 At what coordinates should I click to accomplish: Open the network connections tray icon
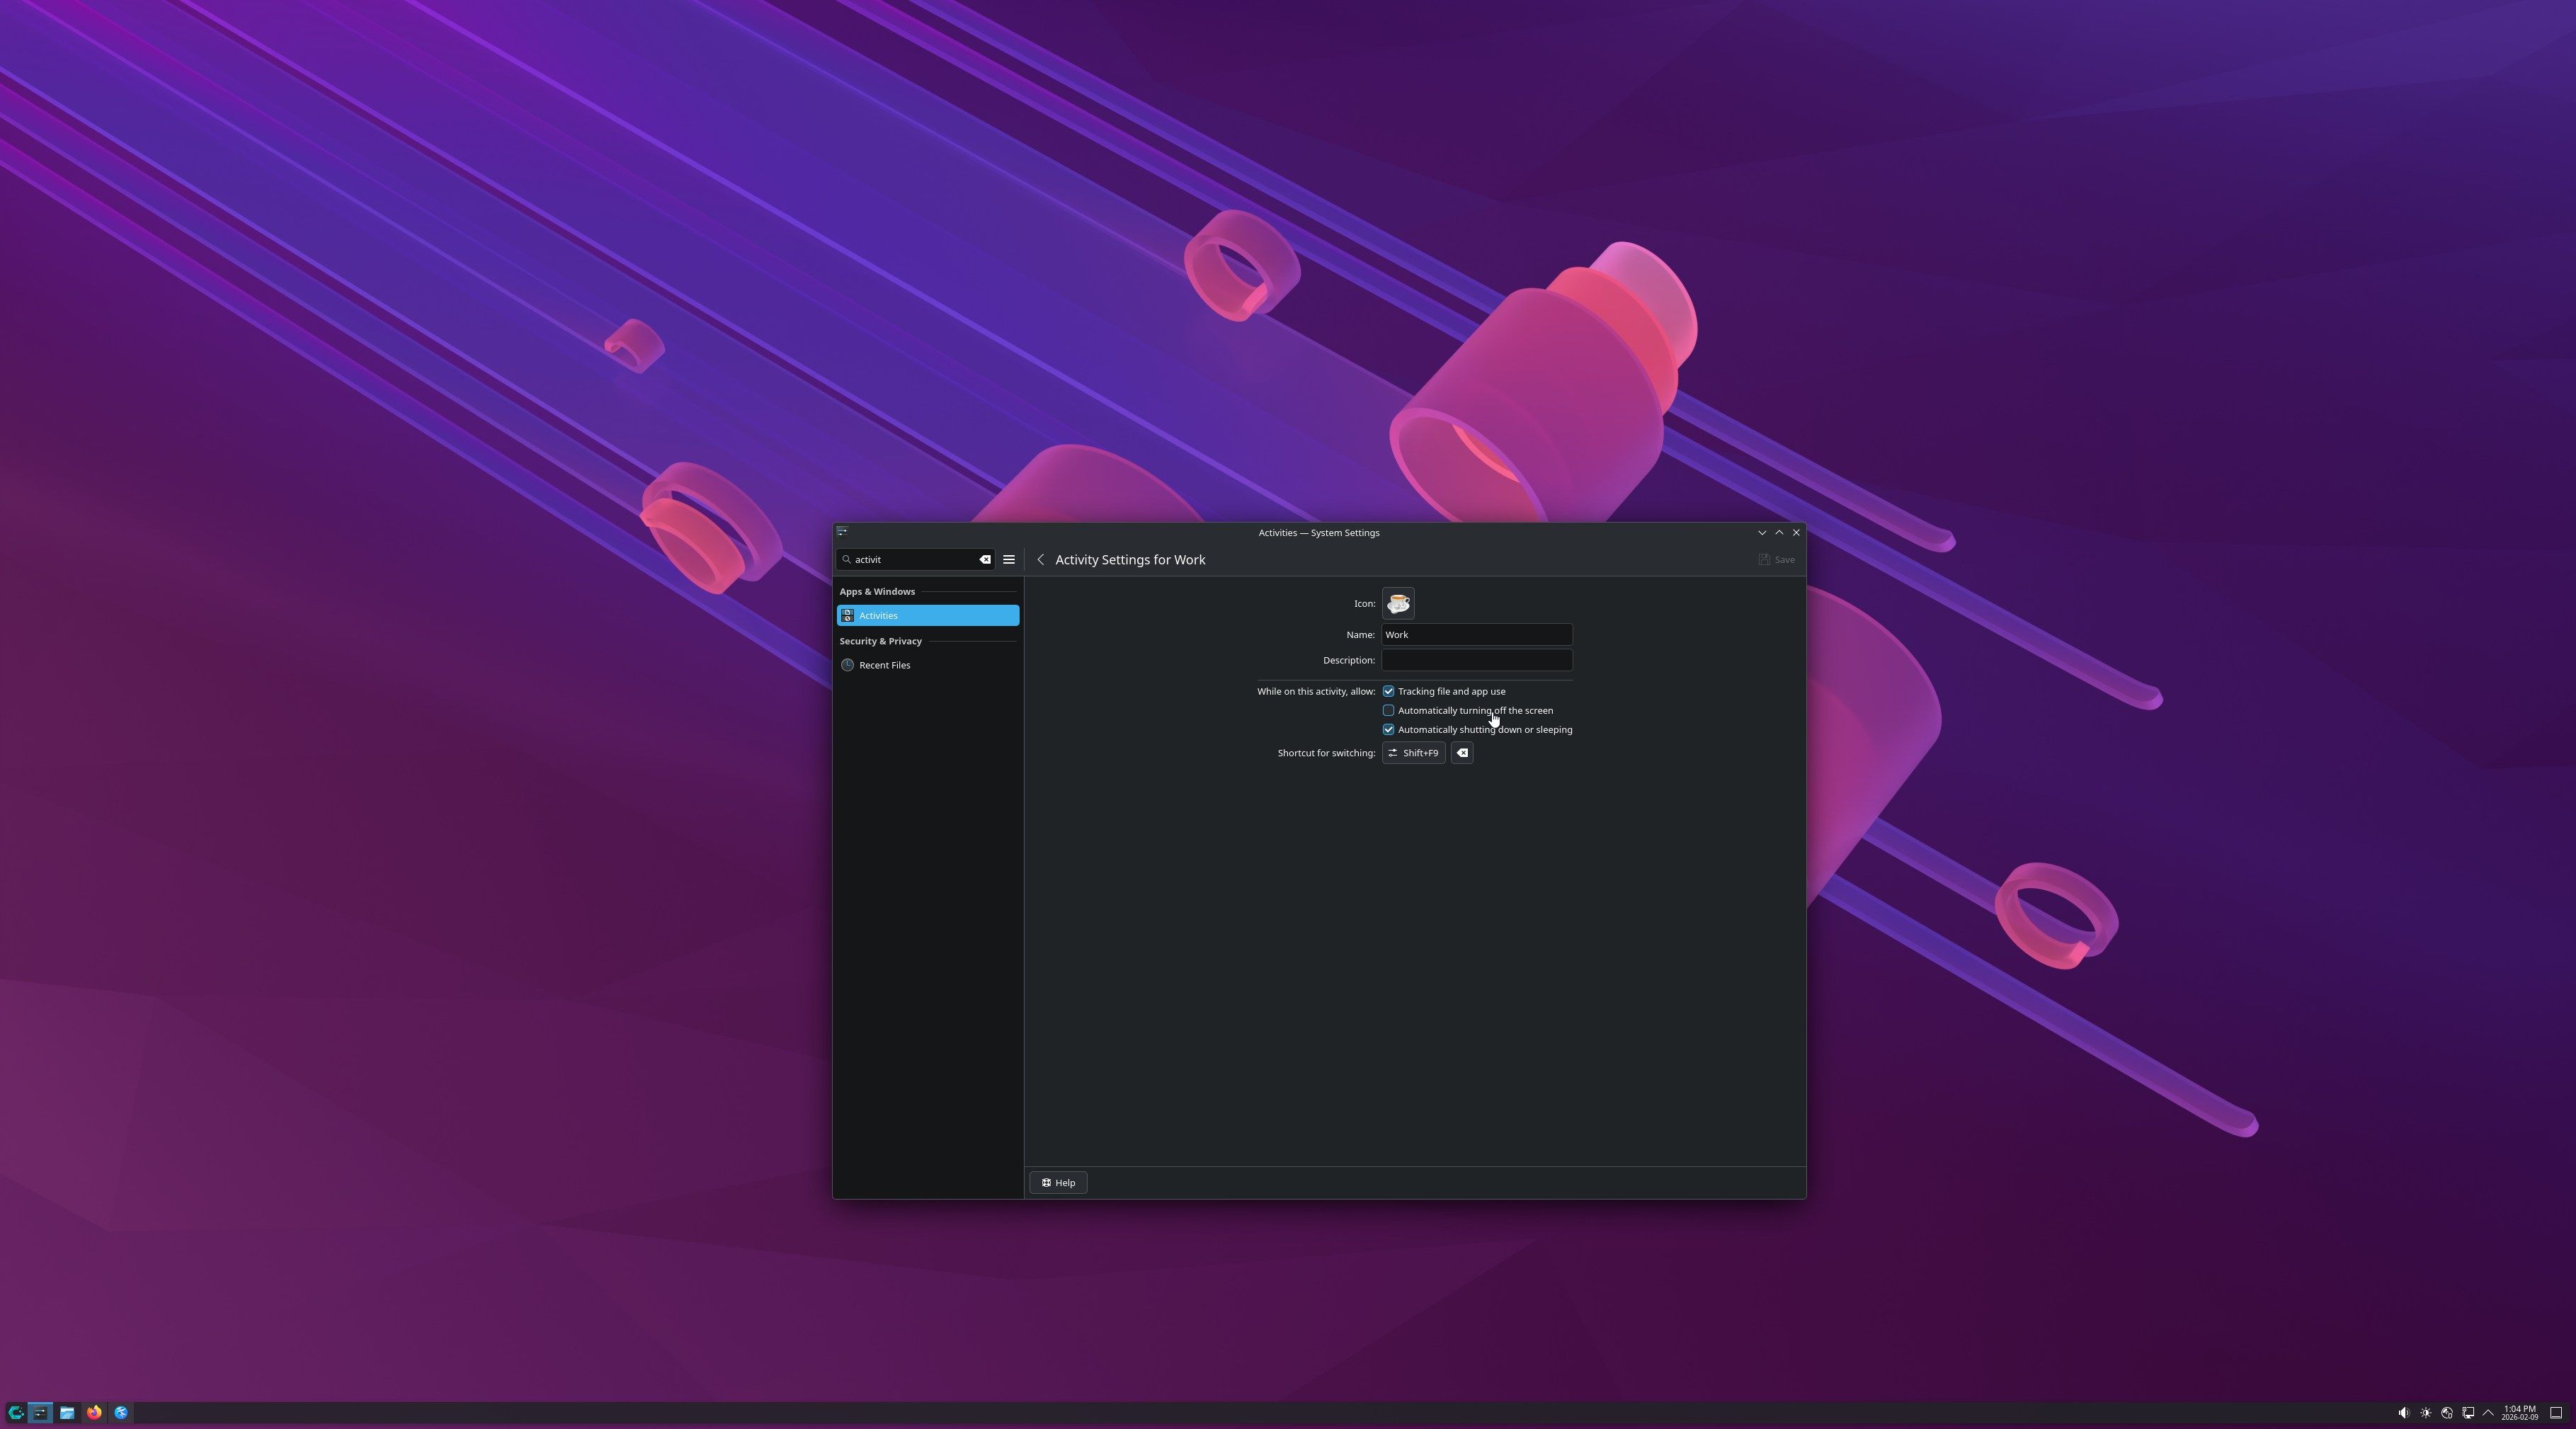[x=2467, y=1413]
